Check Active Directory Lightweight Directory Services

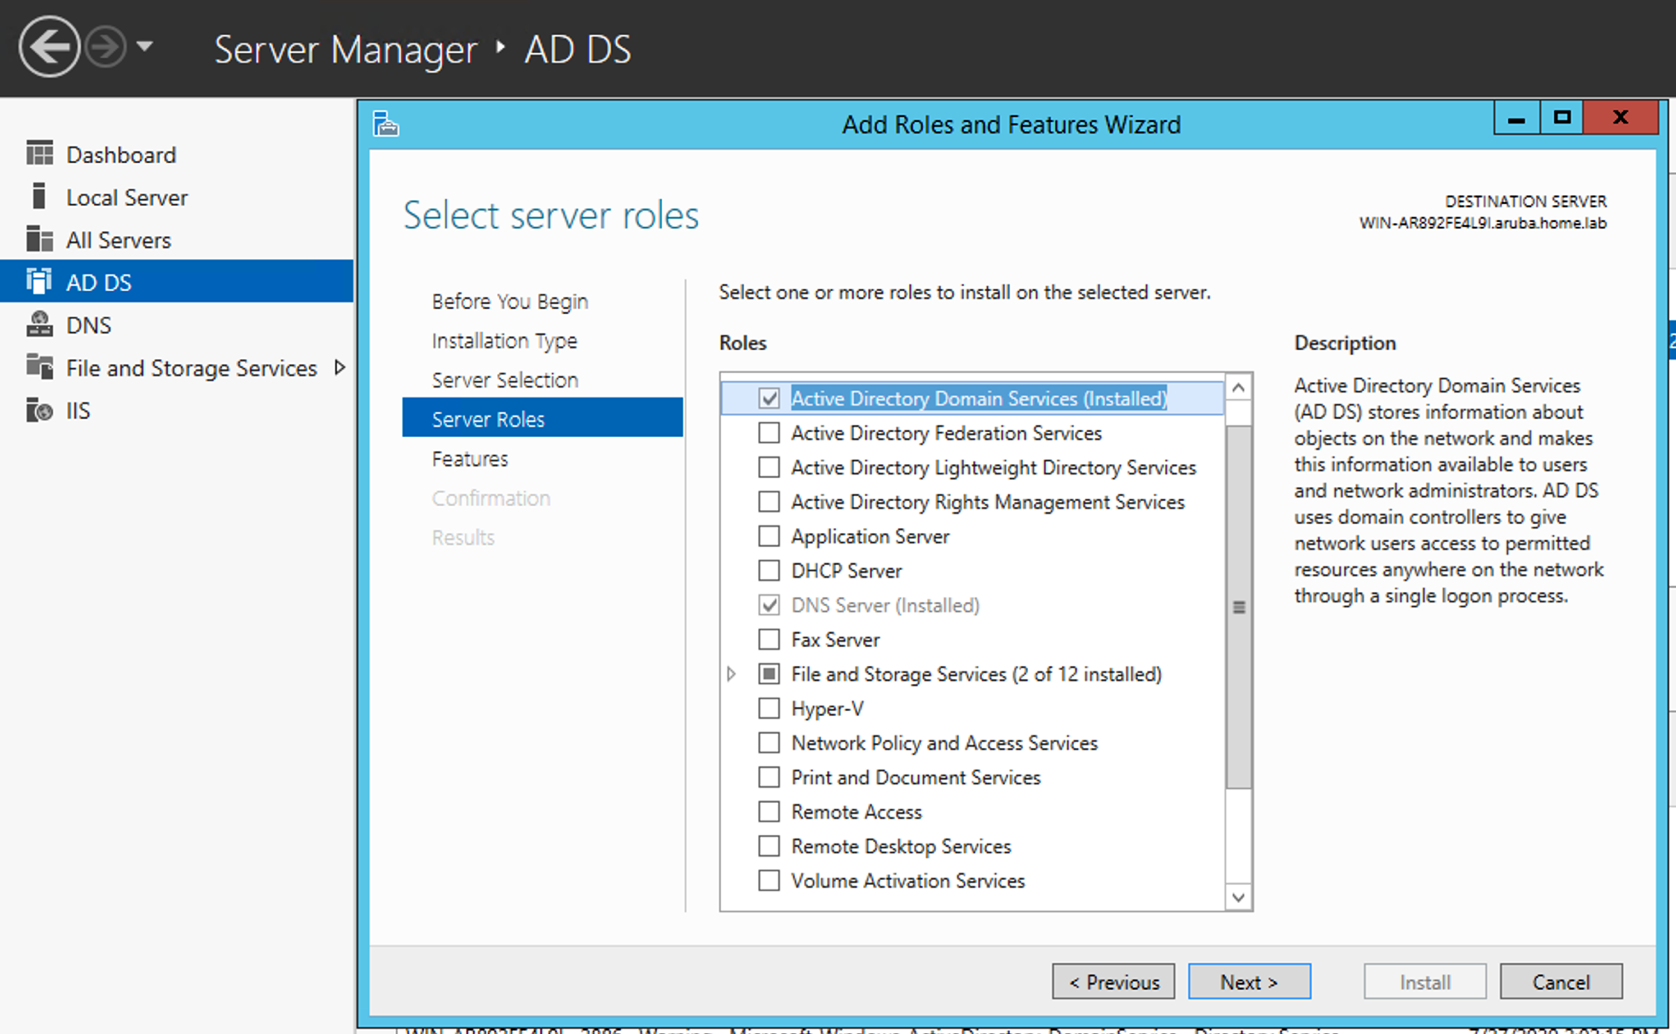[769, 467]
